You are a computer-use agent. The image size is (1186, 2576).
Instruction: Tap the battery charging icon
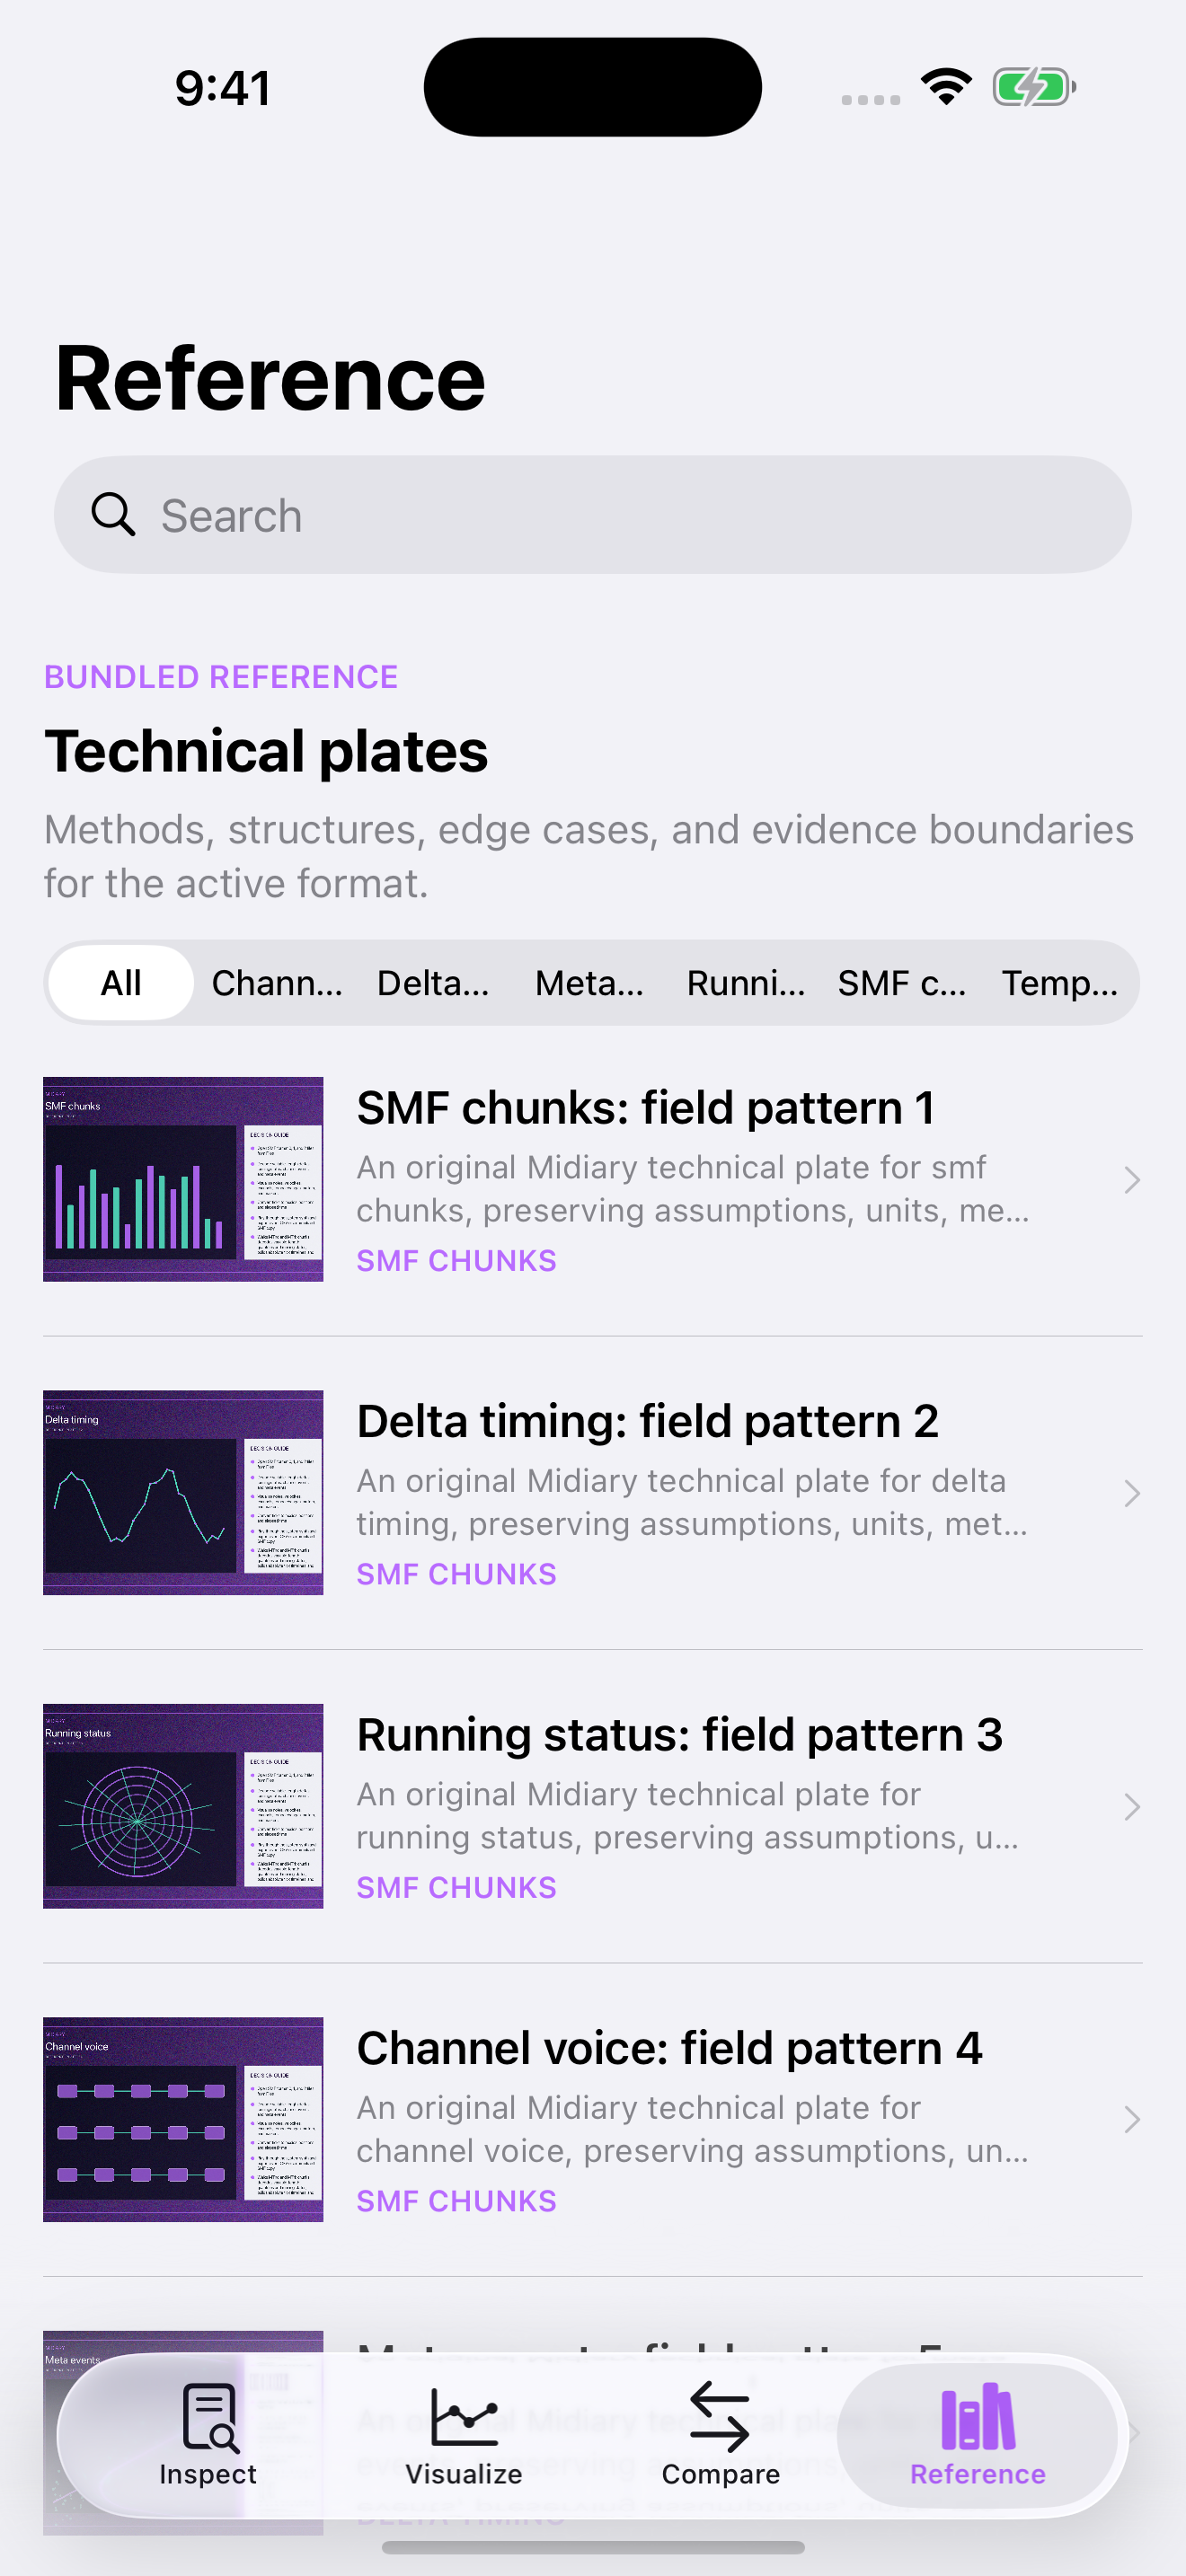click(x=1034, y=87)
